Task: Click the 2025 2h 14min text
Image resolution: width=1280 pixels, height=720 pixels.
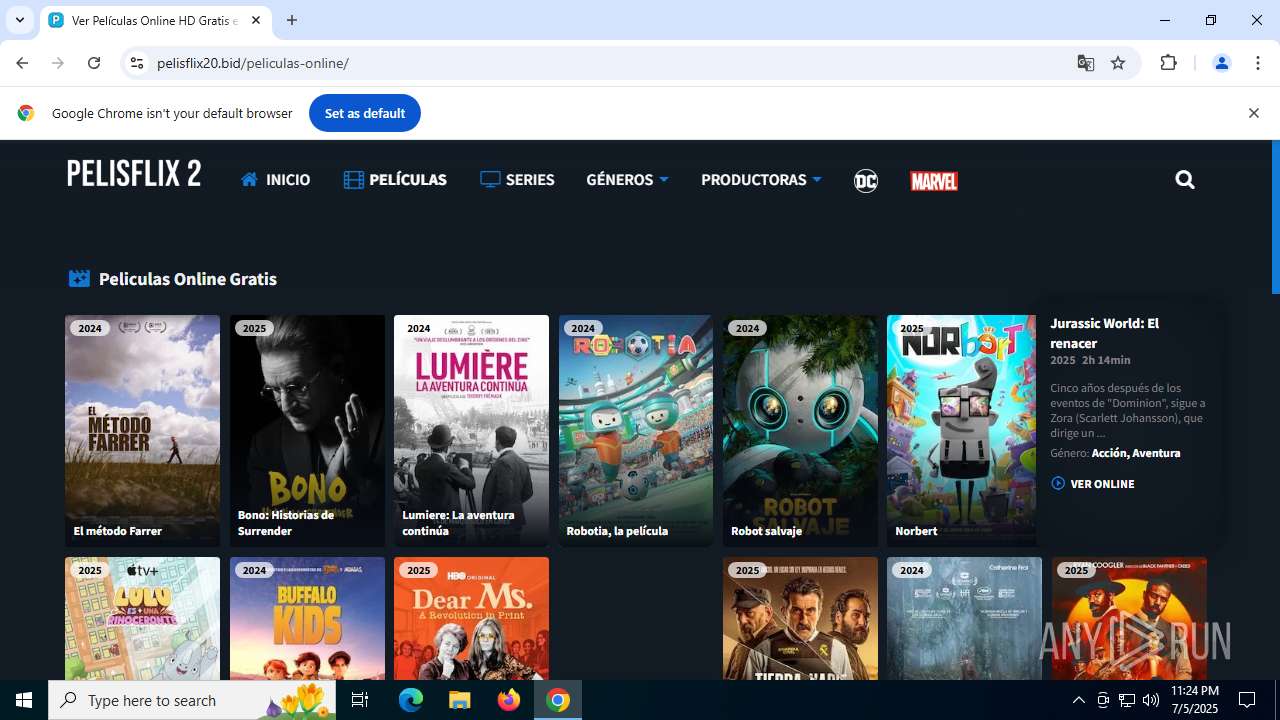Action: coord(1090,360)
